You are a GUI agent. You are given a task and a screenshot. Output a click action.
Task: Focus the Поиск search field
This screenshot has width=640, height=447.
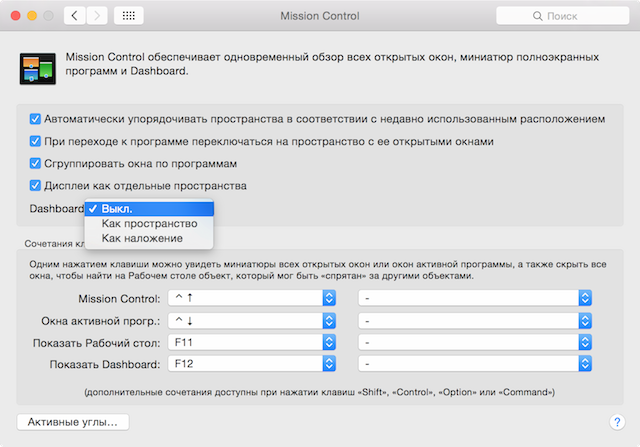click(562, 16)
